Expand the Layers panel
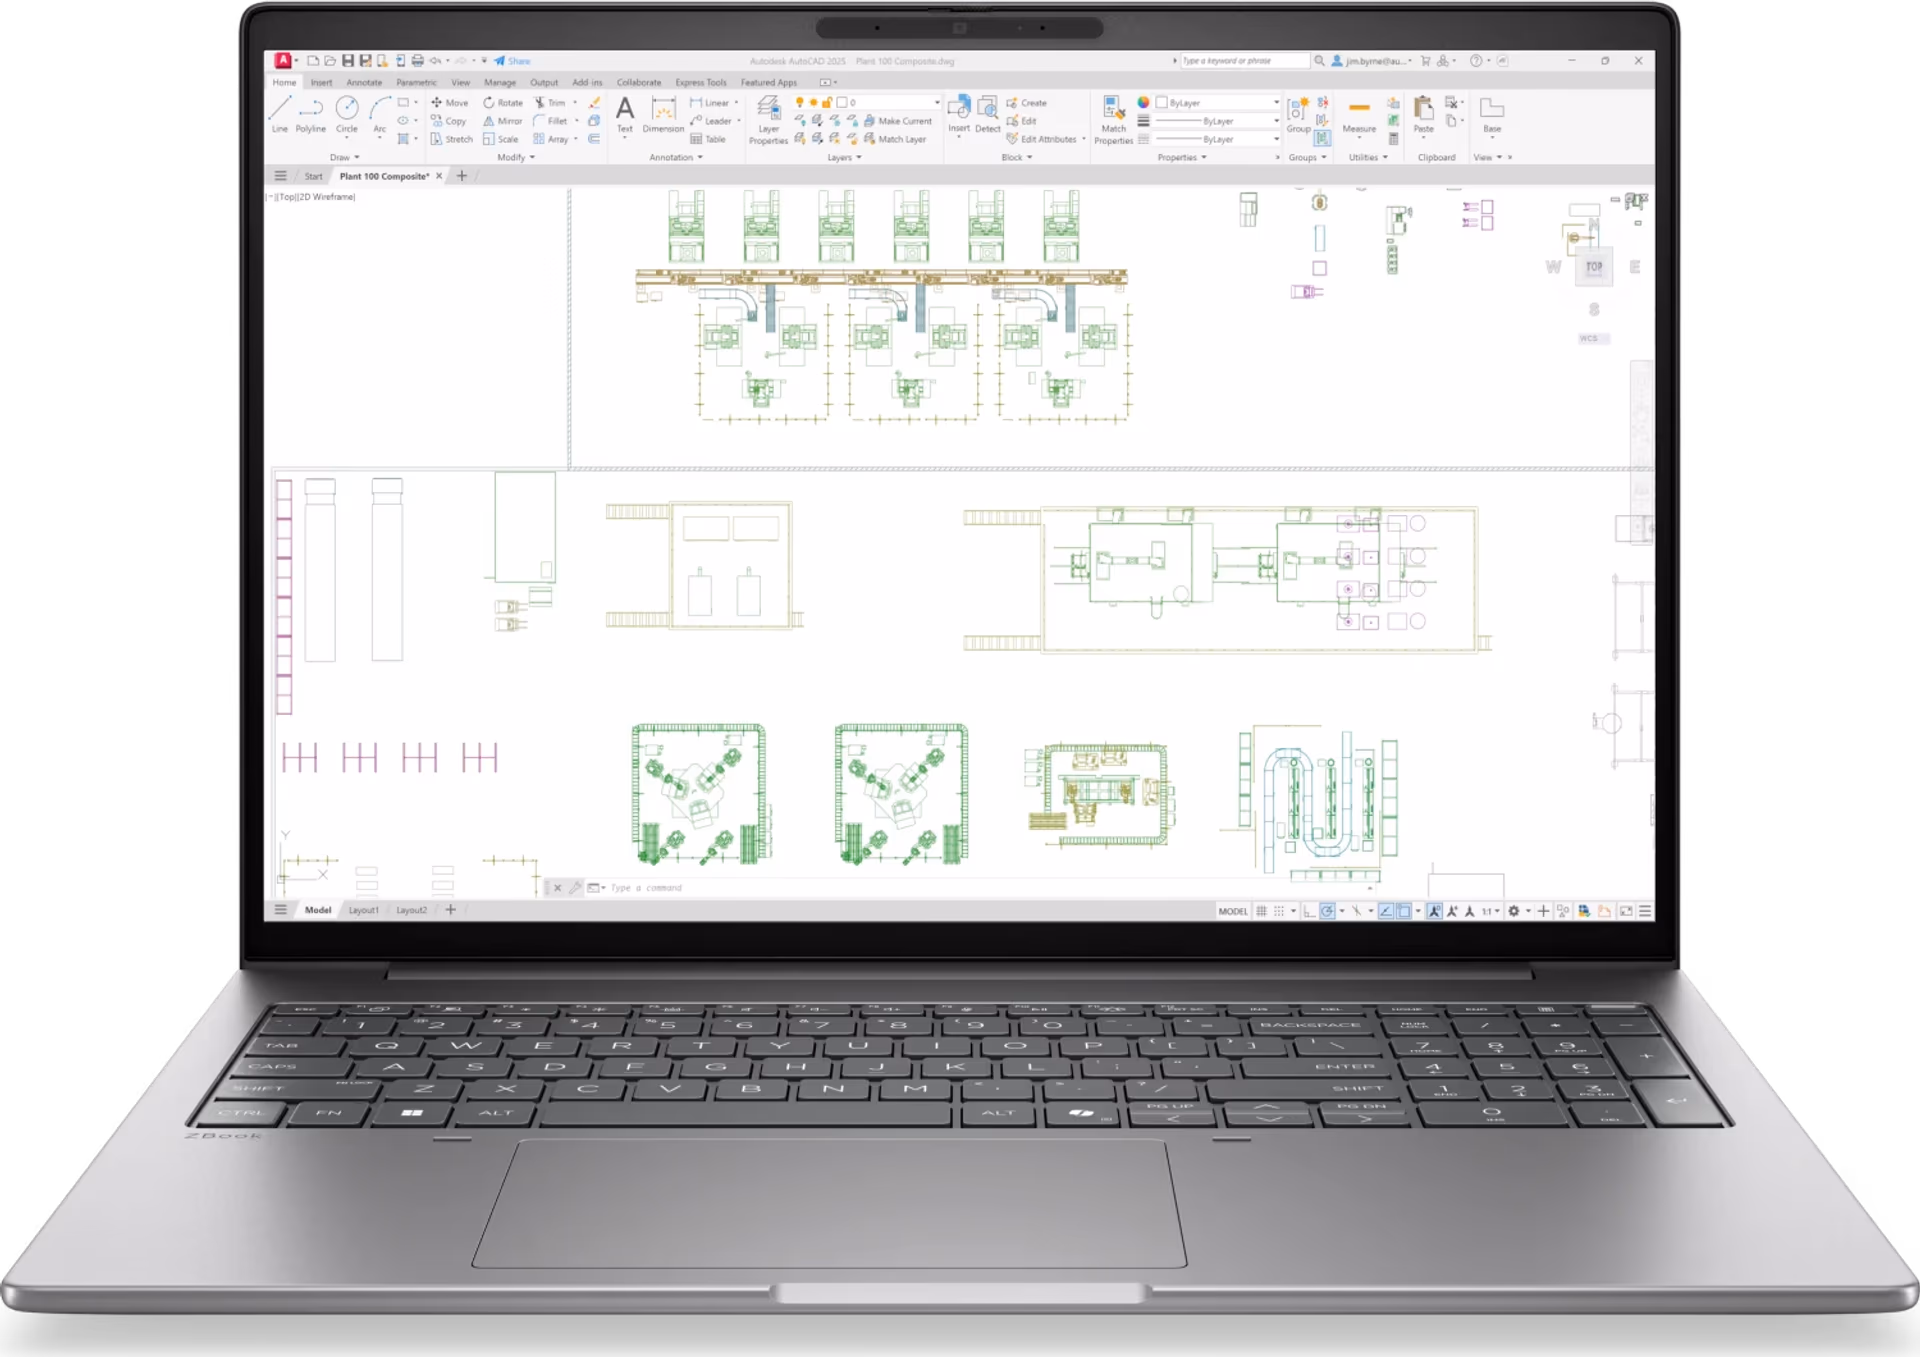 tap(844, 157)
